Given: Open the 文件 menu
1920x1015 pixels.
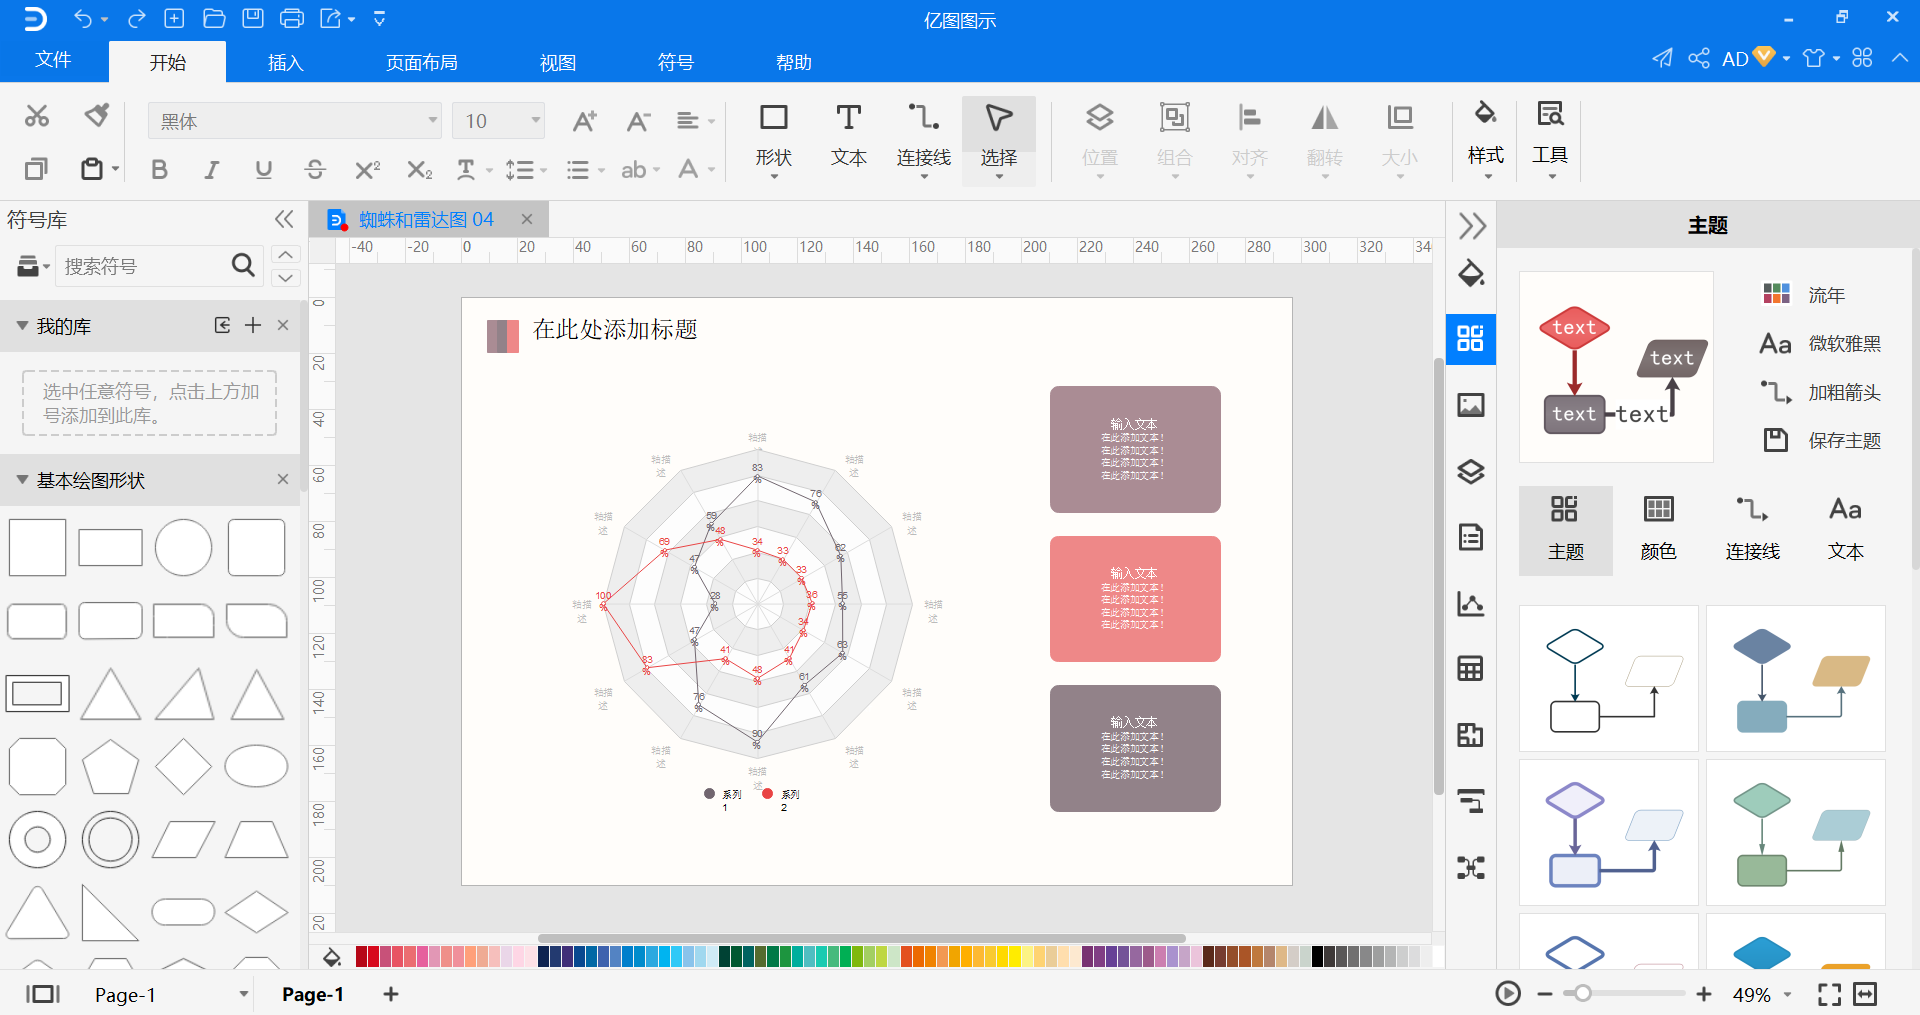Looking at the screenshot, I should pos(53,60).
